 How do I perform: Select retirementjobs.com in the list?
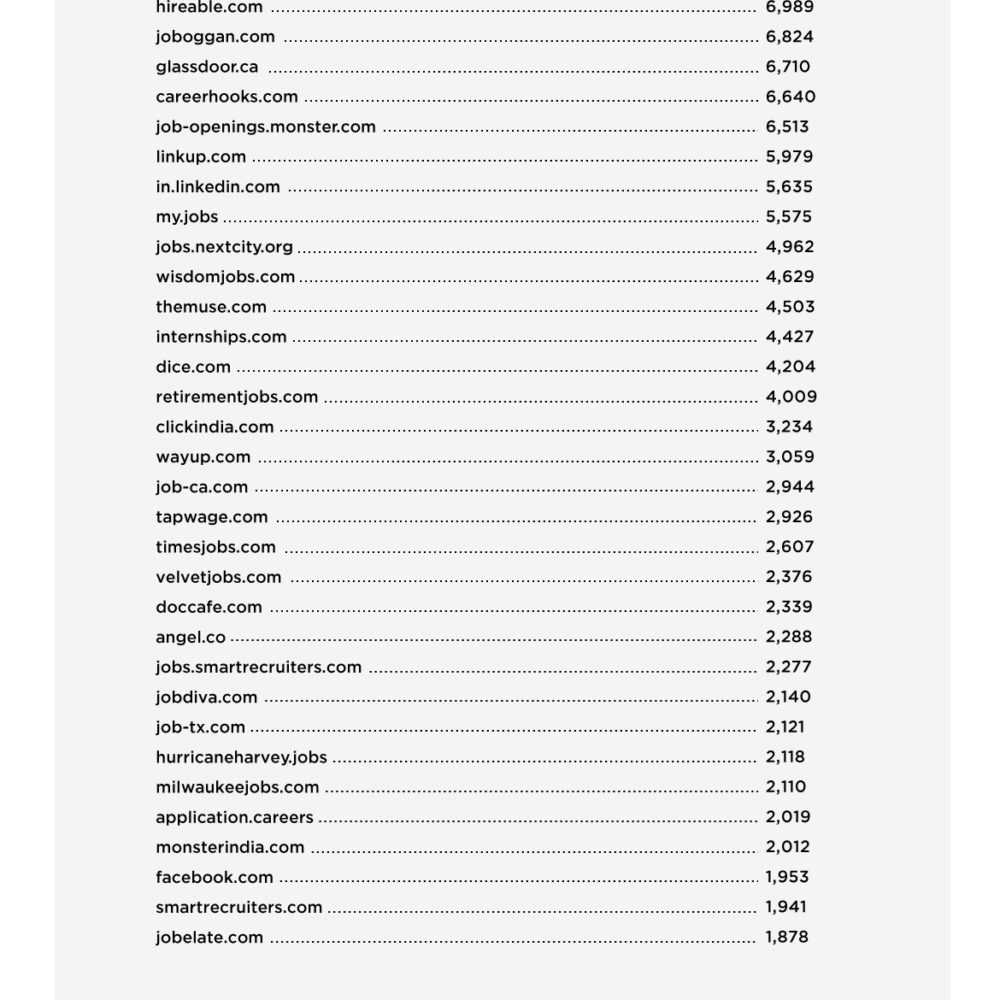click(236, 397)
